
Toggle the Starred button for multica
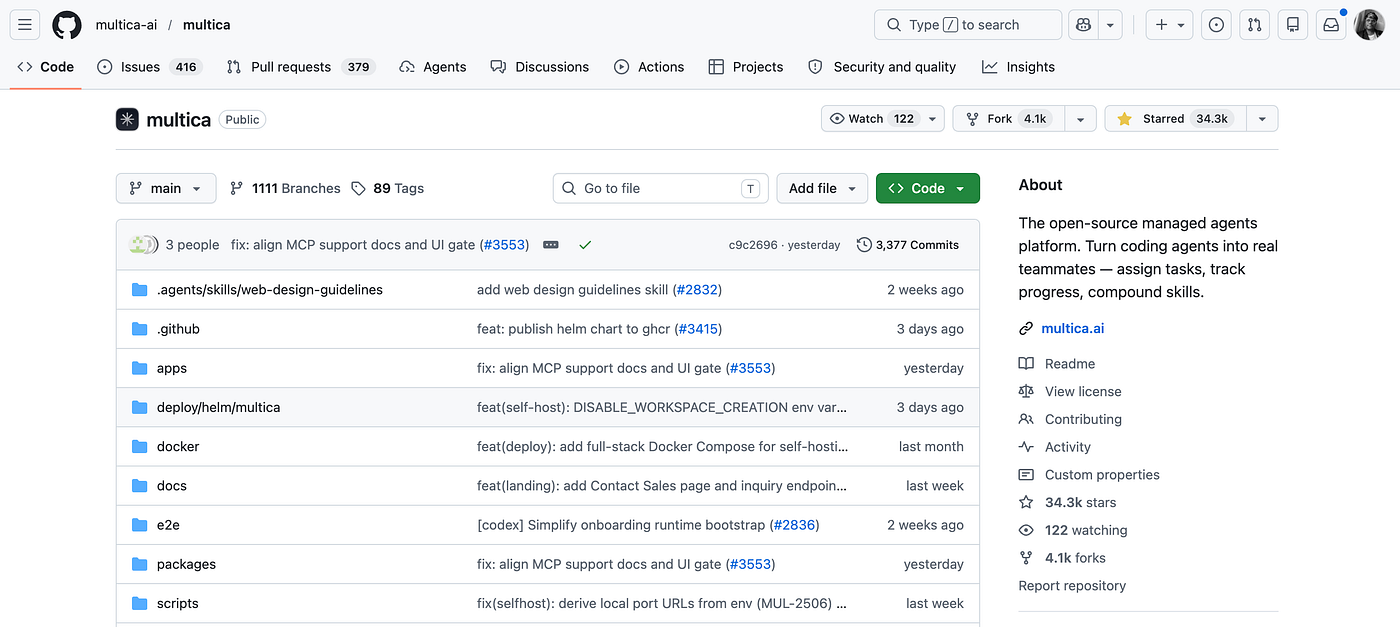1176,119
